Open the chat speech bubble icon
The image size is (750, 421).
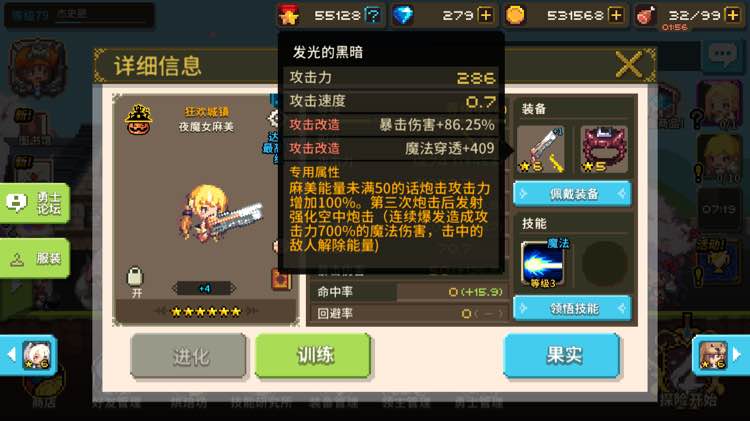pos(722,54)
